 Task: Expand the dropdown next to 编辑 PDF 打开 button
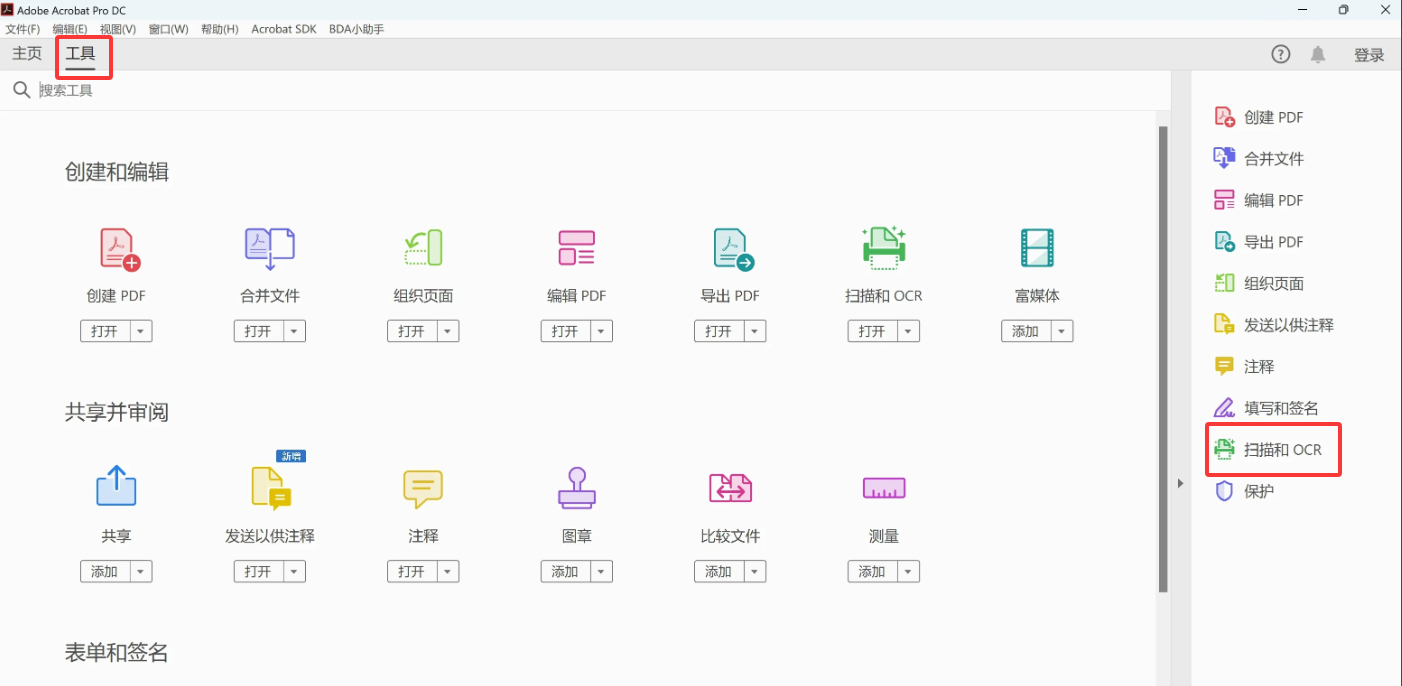tap(600, 330)
